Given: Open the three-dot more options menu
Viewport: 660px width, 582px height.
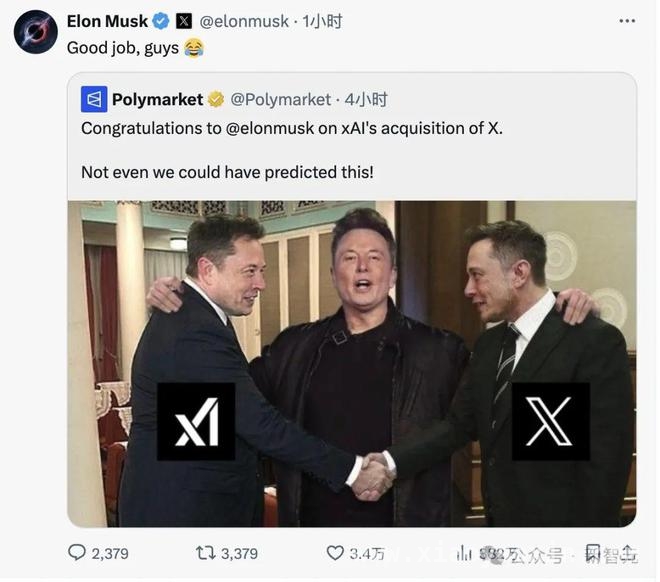Looking at the screenshot, I should [x=627, y=21].
